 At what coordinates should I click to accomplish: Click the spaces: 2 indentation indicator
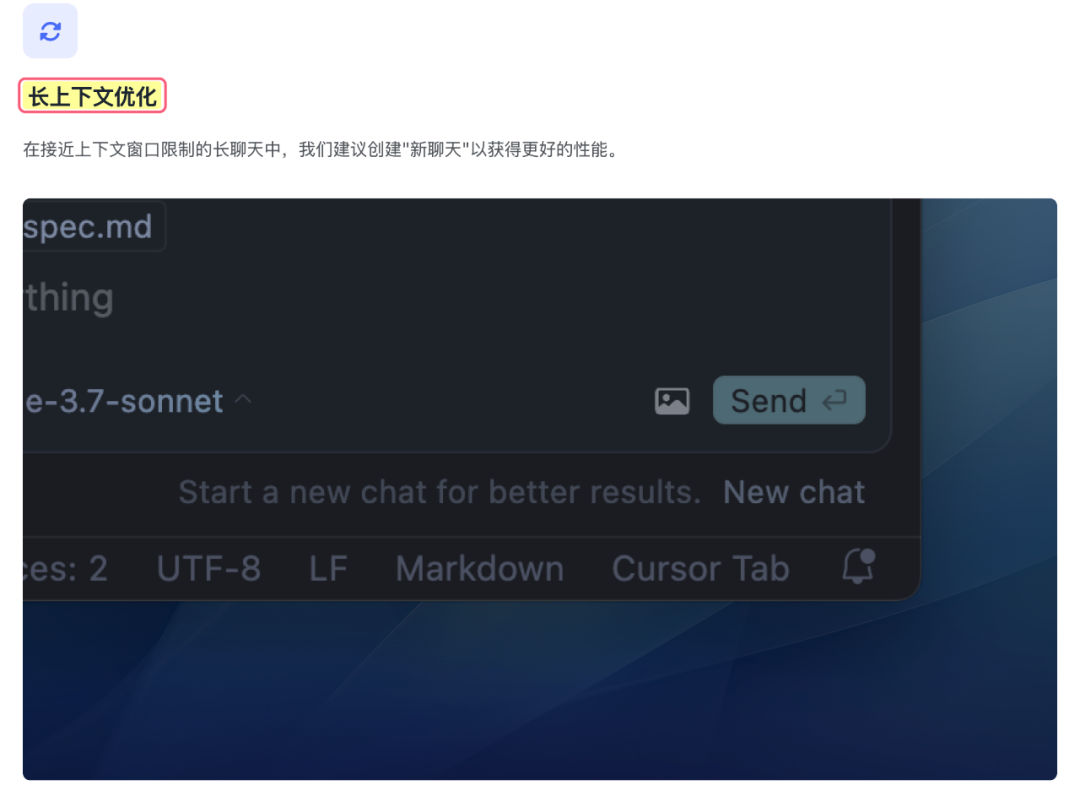tap(65, 569)
